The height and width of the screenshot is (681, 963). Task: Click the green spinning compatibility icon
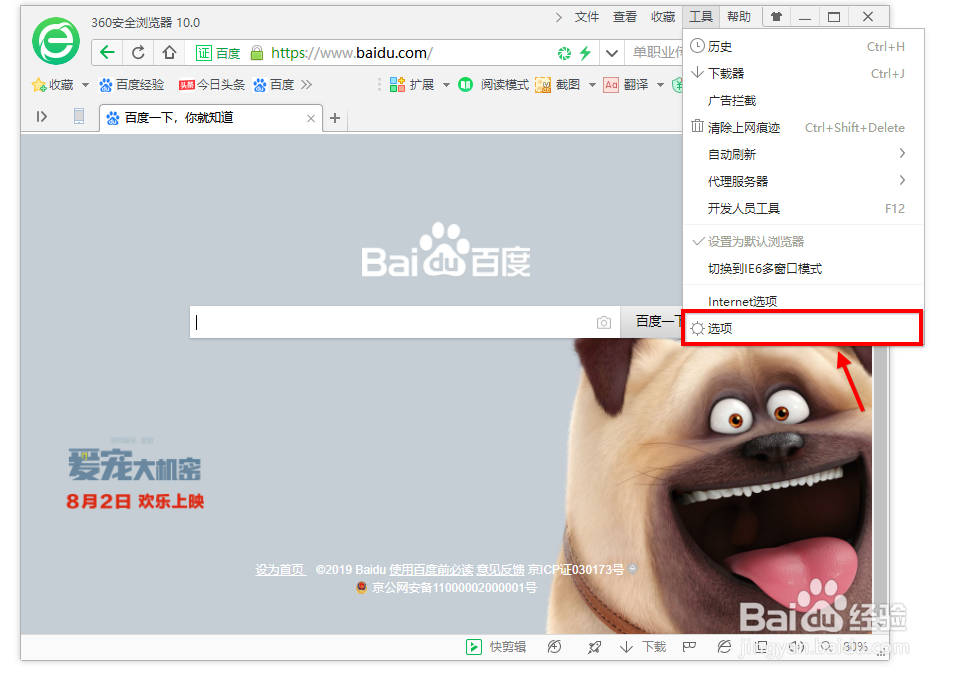coord(564,53)
